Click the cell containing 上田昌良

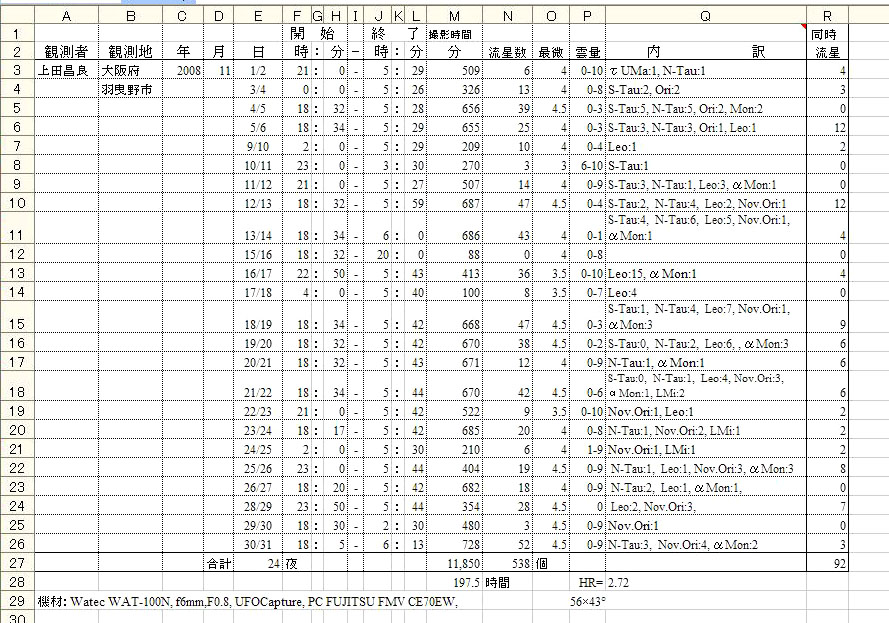(66, 71)
